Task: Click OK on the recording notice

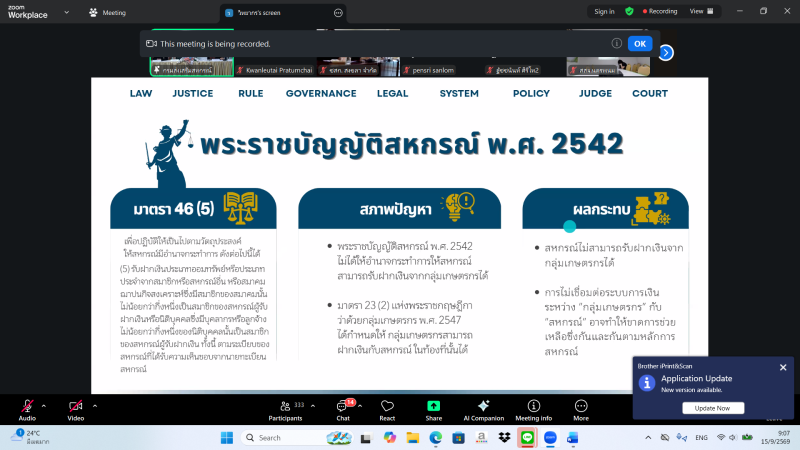Action: tap(640, 44)
